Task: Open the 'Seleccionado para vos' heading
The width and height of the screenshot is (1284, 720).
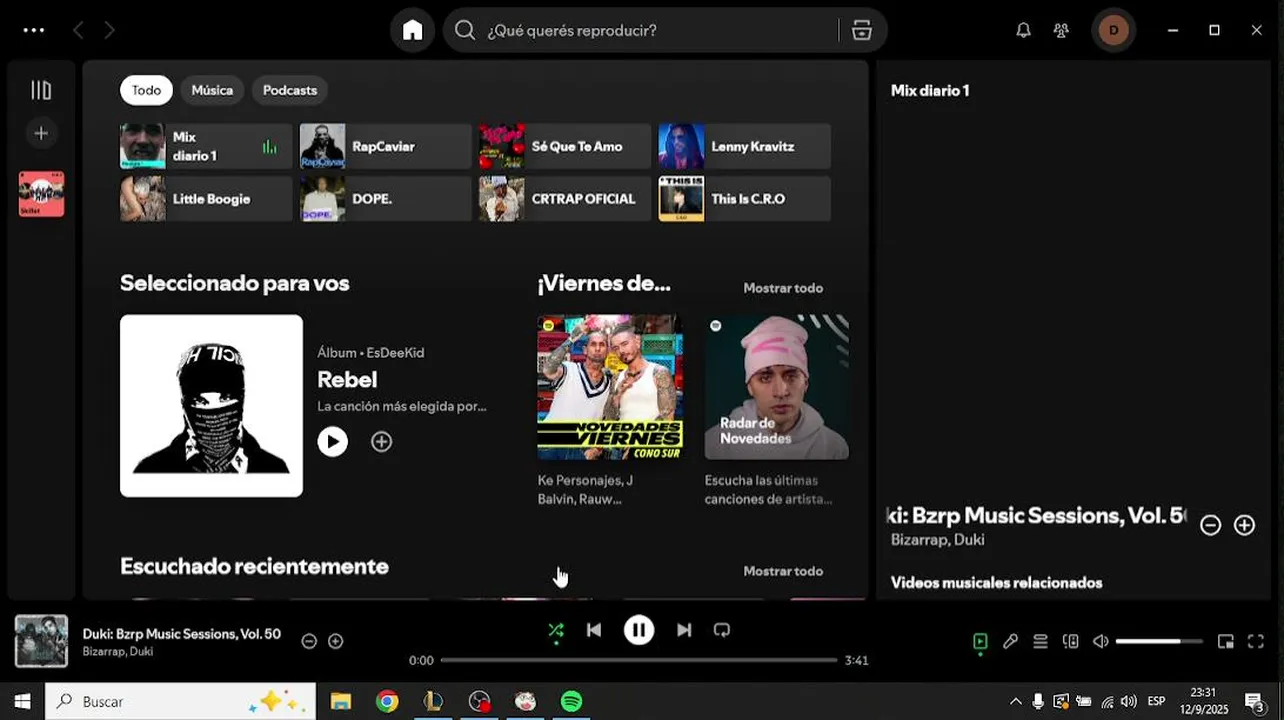Action: pos(235,283)
